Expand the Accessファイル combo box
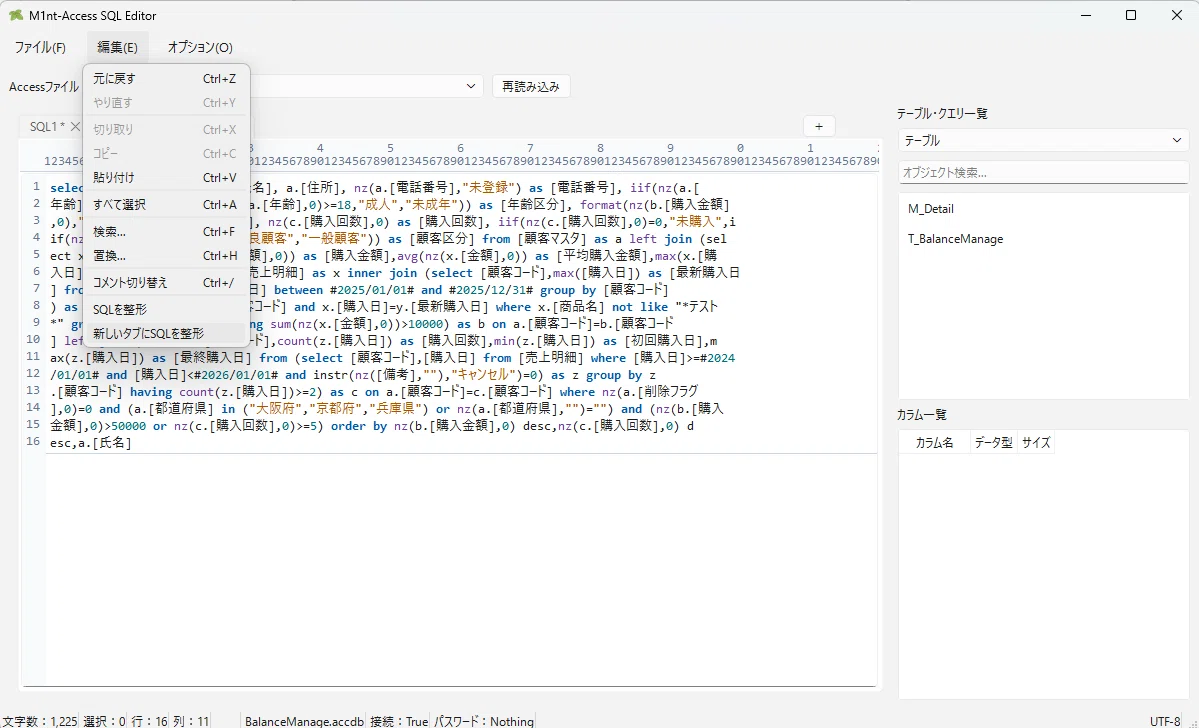 471,86
